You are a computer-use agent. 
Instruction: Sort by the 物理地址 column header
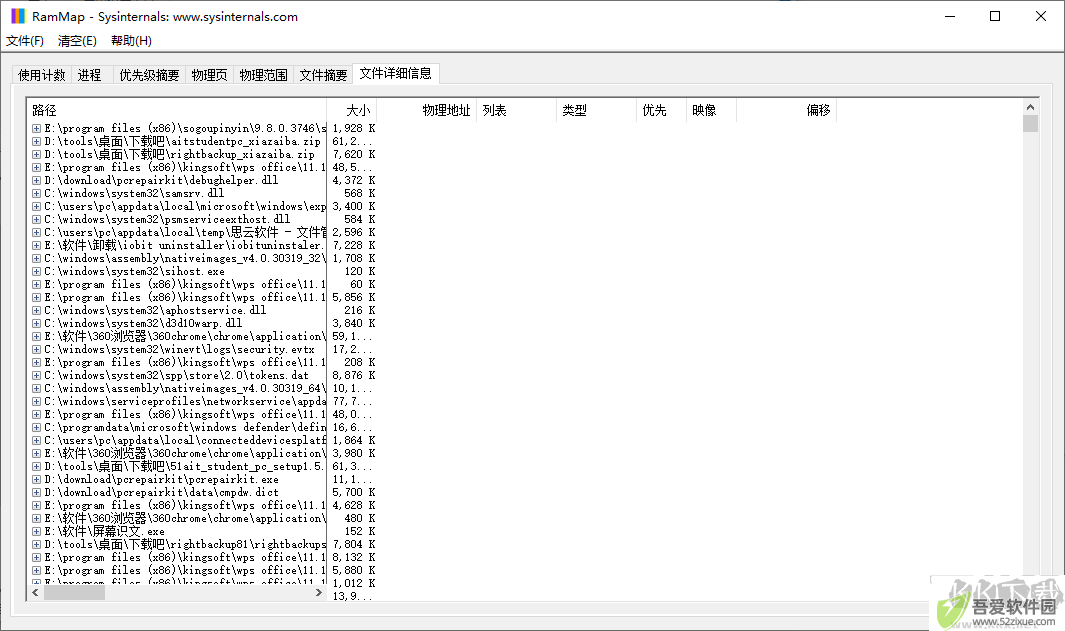[427, 110]
